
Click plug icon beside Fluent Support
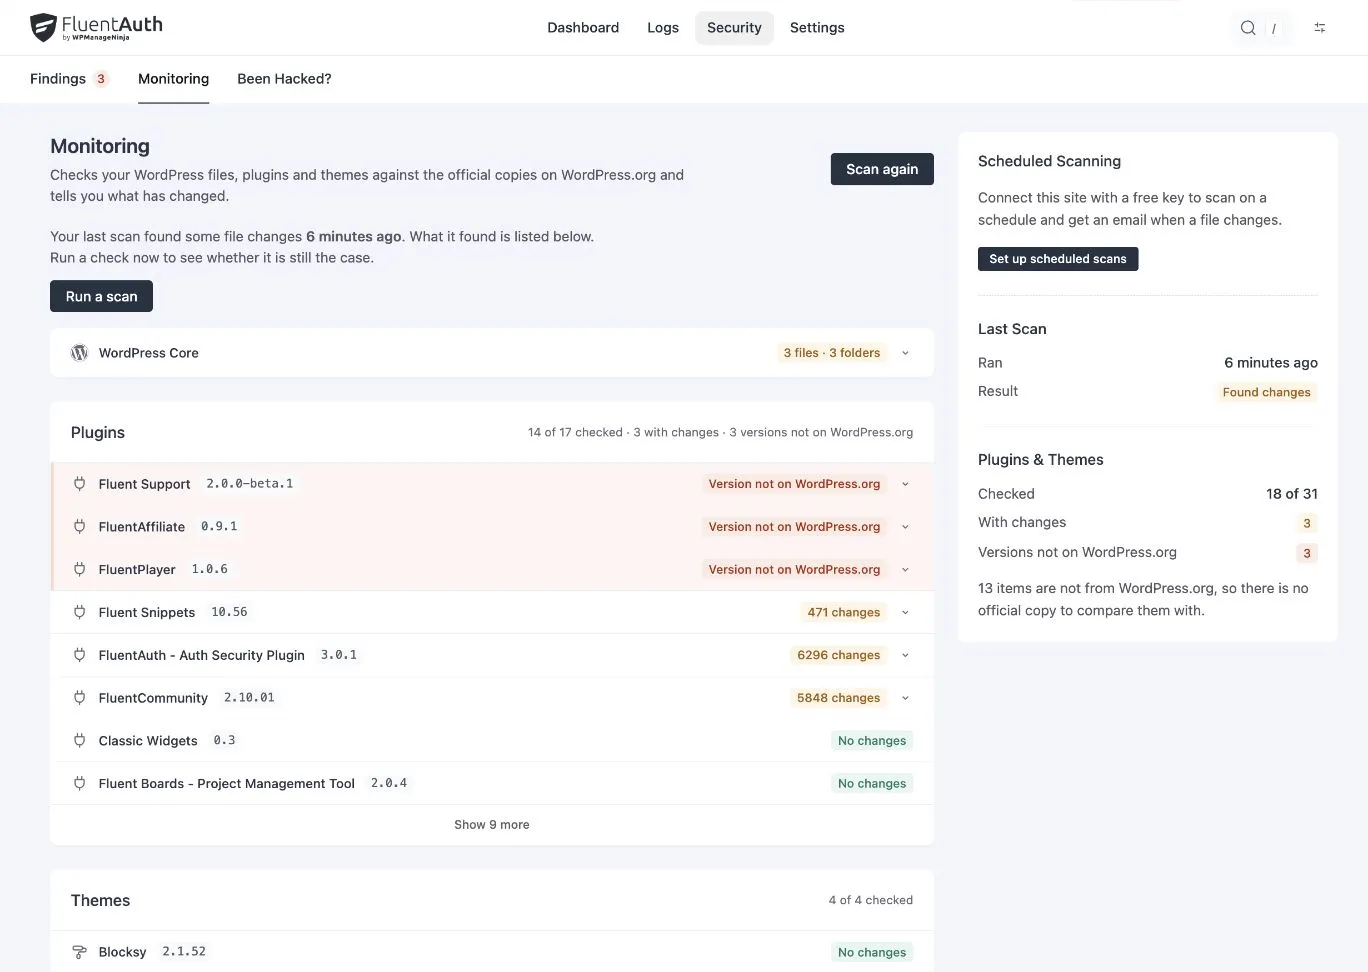[x=79, y=484]
